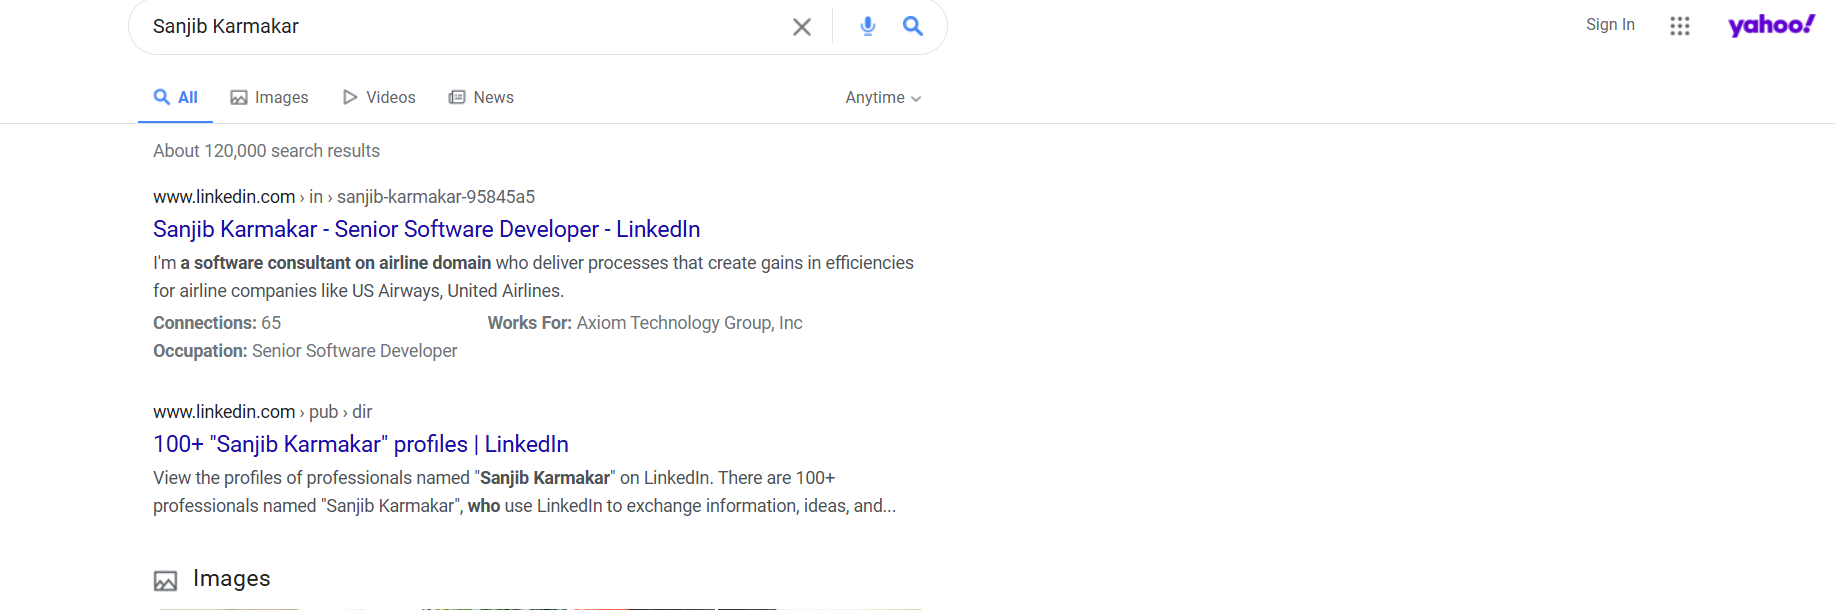Select the All results tab
The height and width of the screenshot is (610, 1835).
pos(176,97)
